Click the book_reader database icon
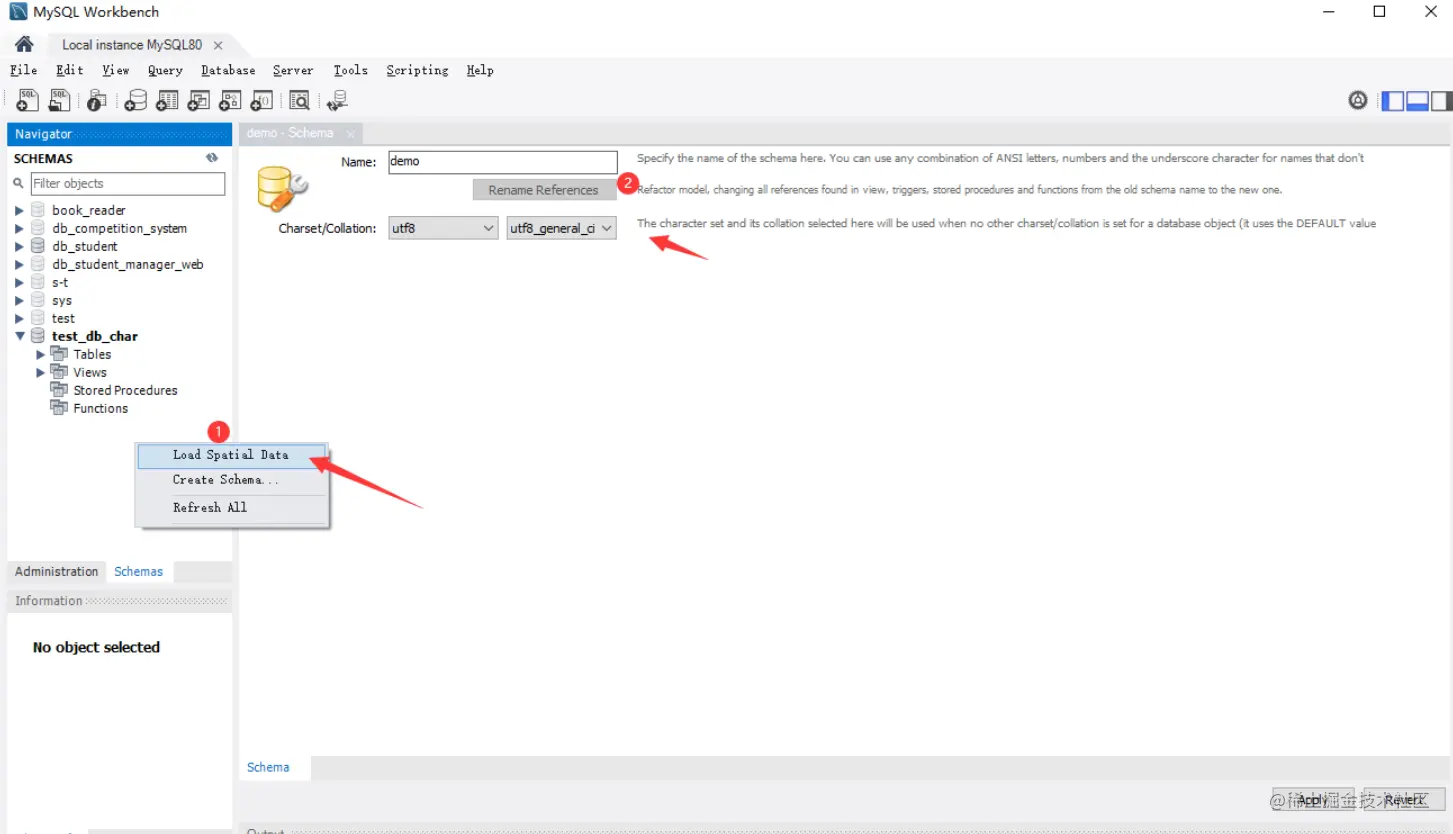1453x834 pixels. pyautogui.click(x=38, y=210)
